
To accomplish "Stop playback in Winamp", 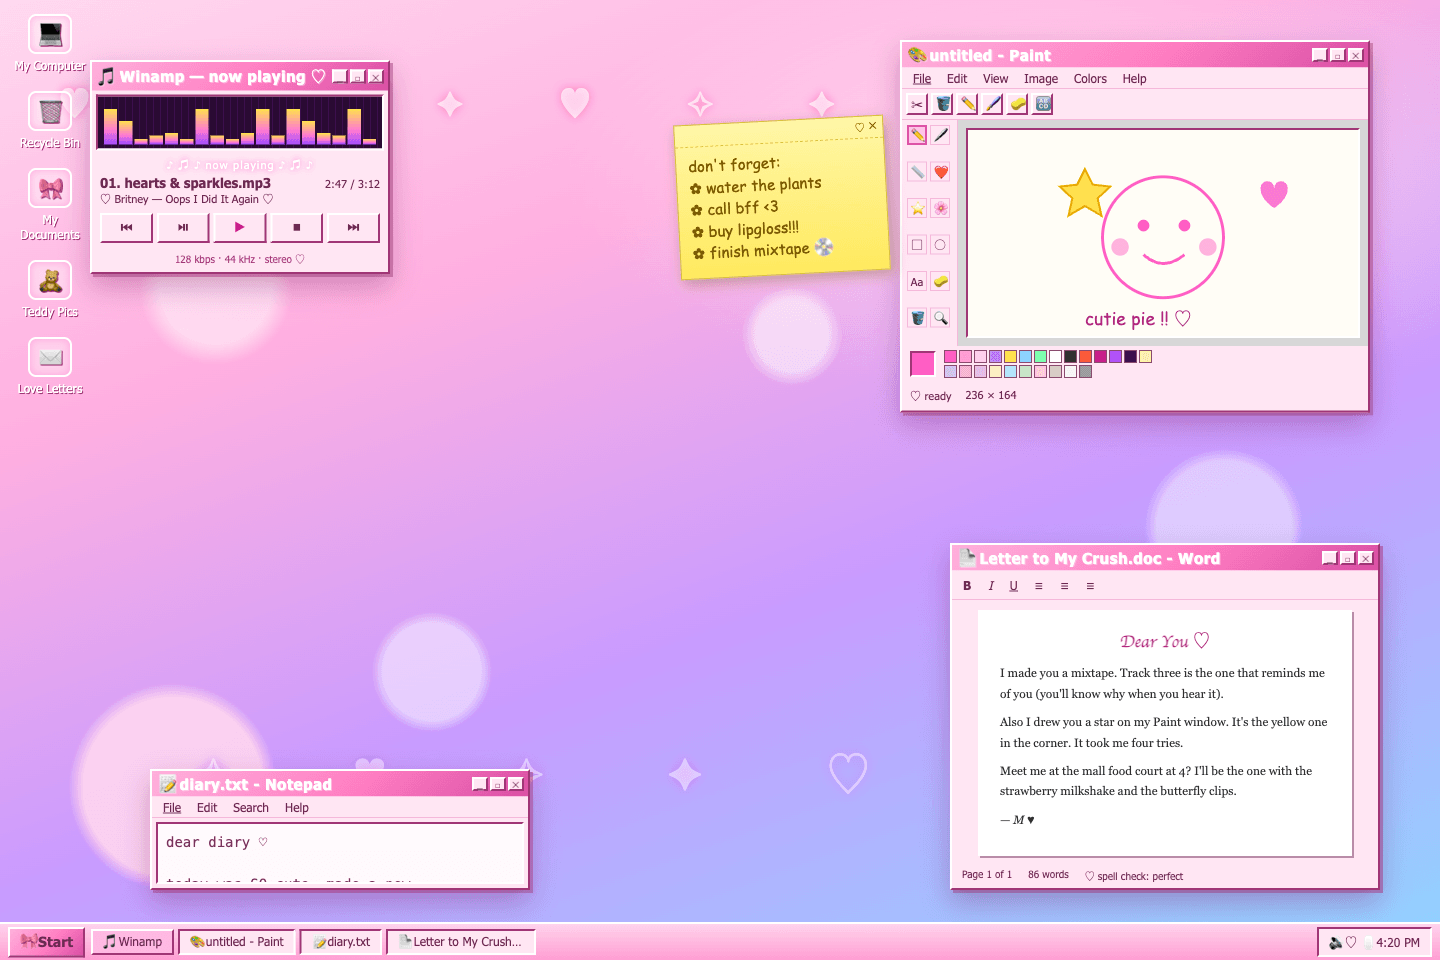I will point(296,227).
